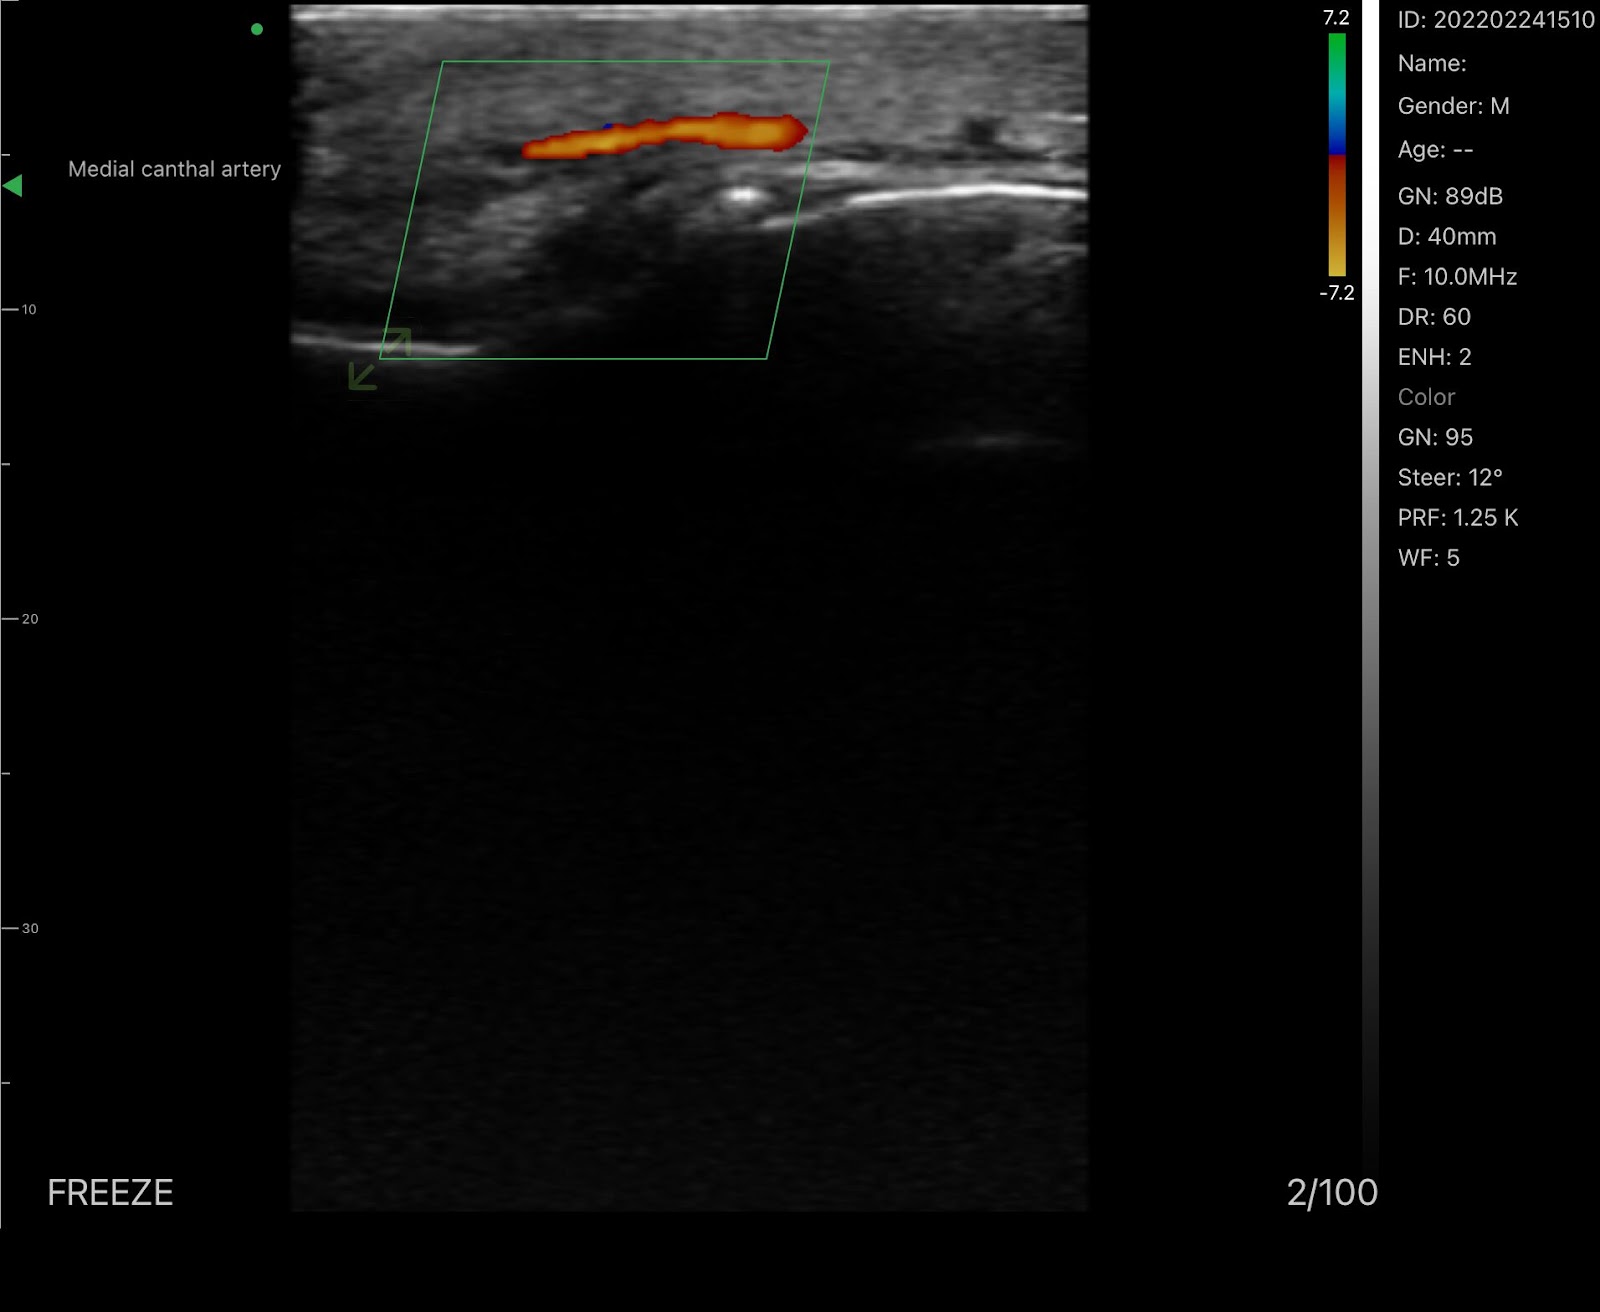Click the 10 mm depth tick
1600x1312 pixels.
pyautogui.click(x=20, y=310)
